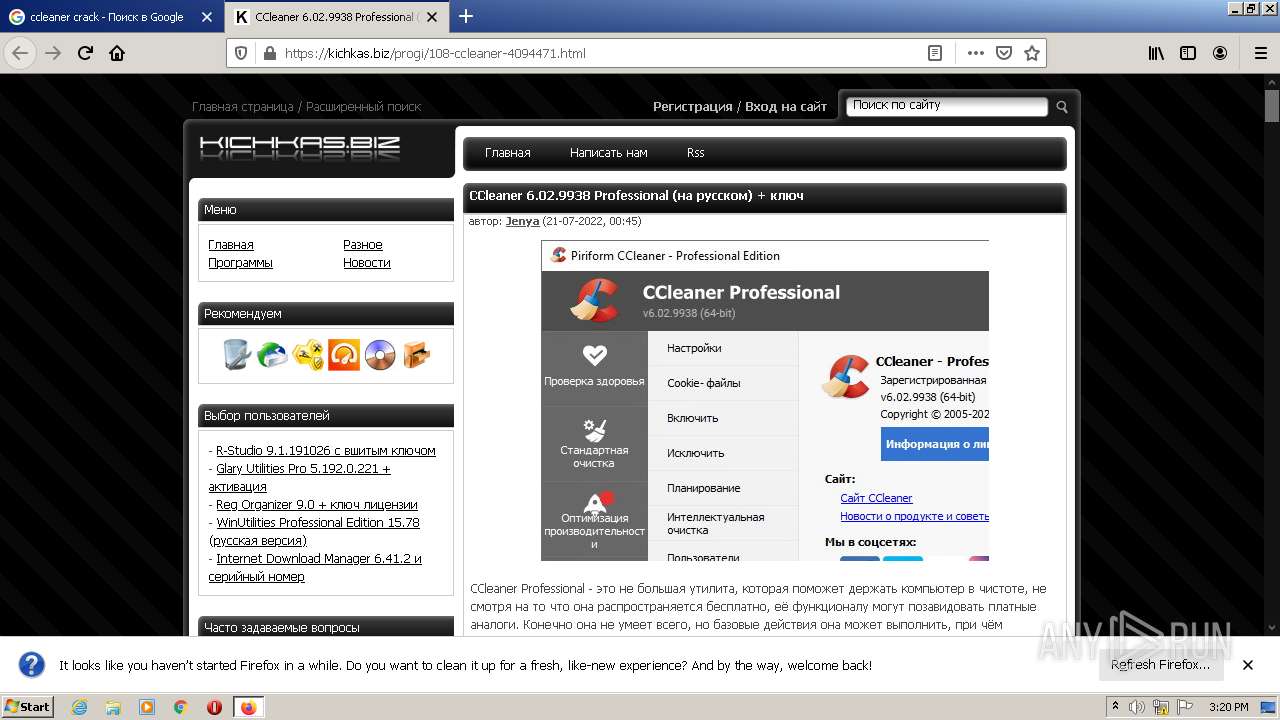Open the disc recommended program icon
1280x720 pixels.
click(x=380, y=354)
